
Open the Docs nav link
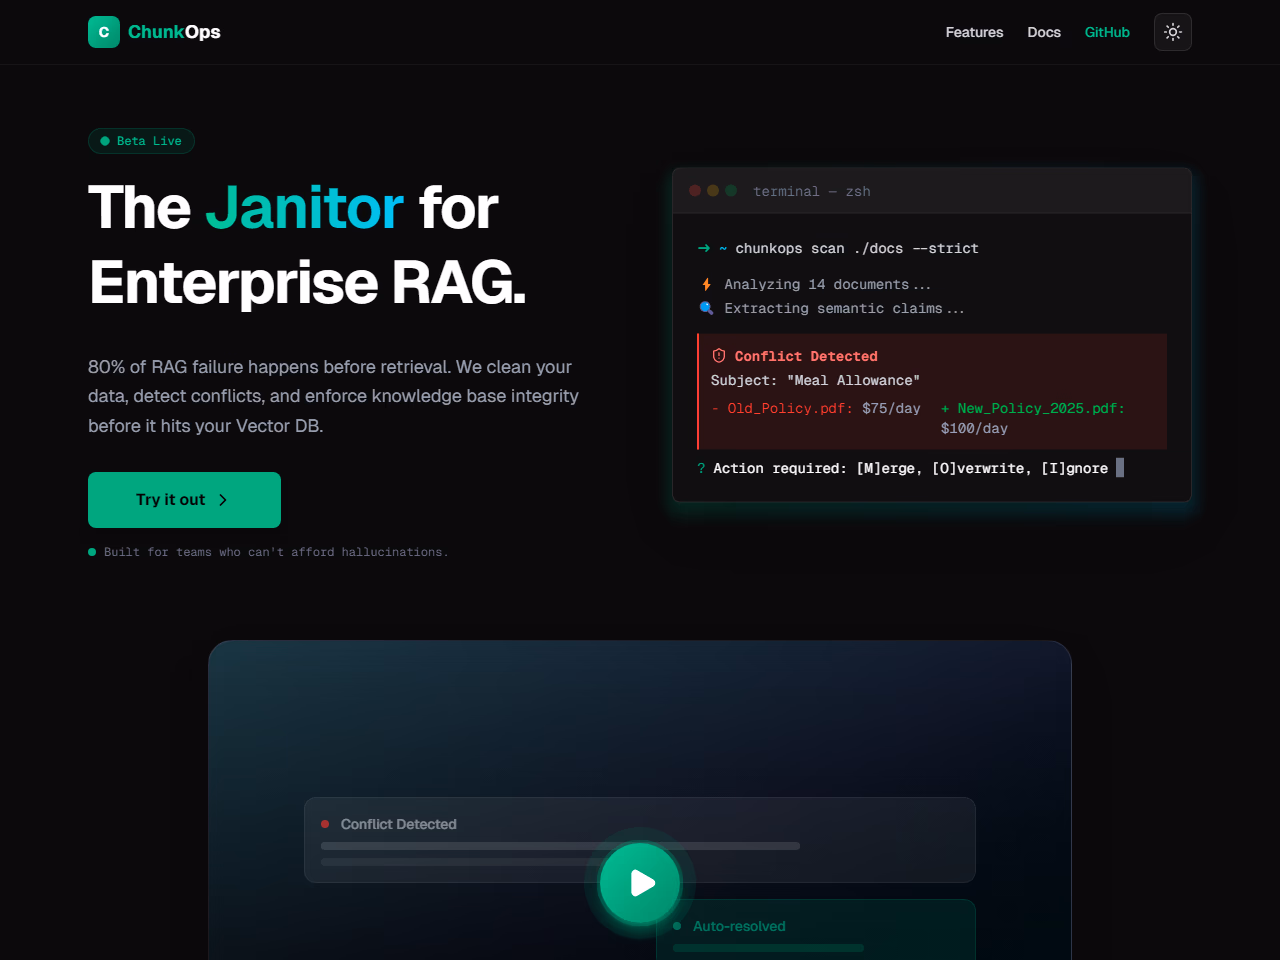pos(1044,32)
